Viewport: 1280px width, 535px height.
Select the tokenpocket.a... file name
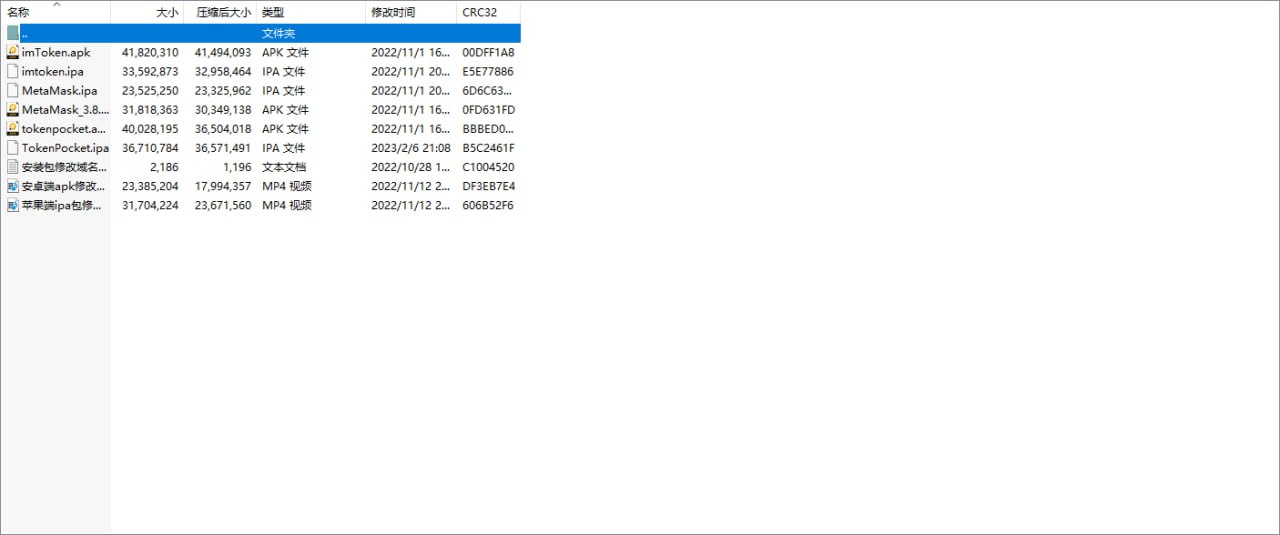tap(64, 128)
